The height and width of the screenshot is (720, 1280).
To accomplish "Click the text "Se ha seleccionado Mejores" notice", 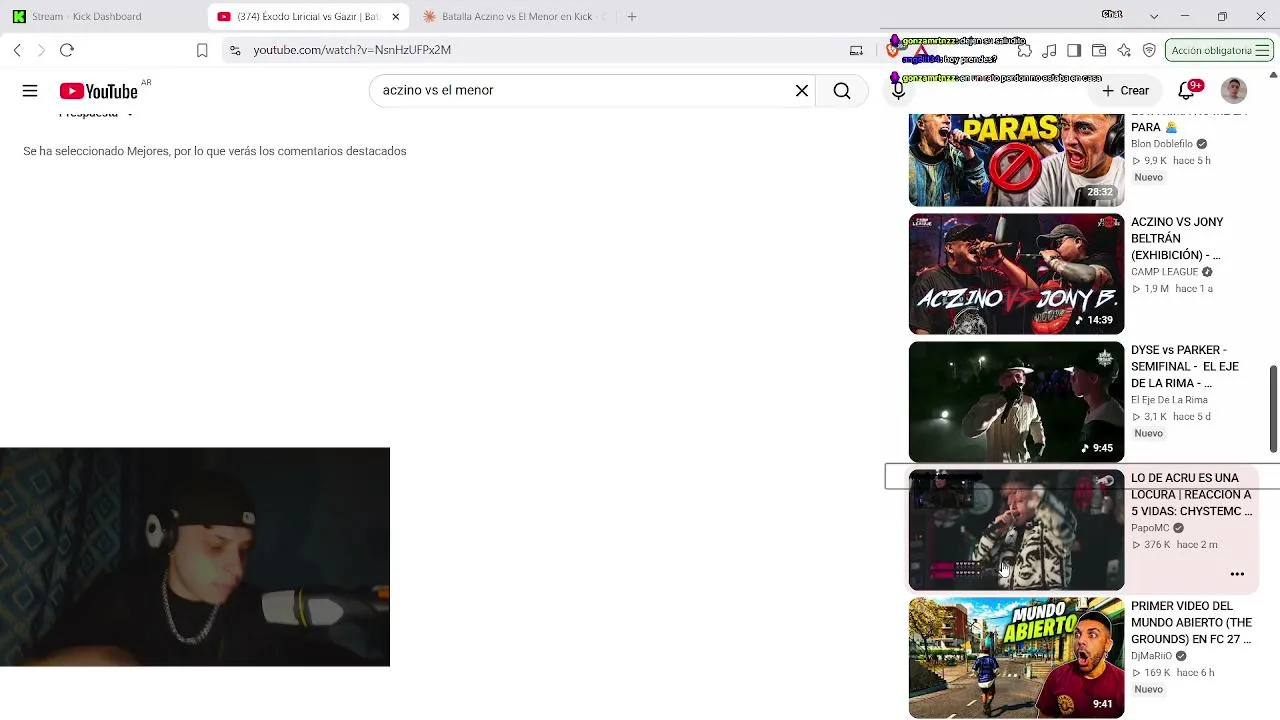I will [x=214, y=151].
